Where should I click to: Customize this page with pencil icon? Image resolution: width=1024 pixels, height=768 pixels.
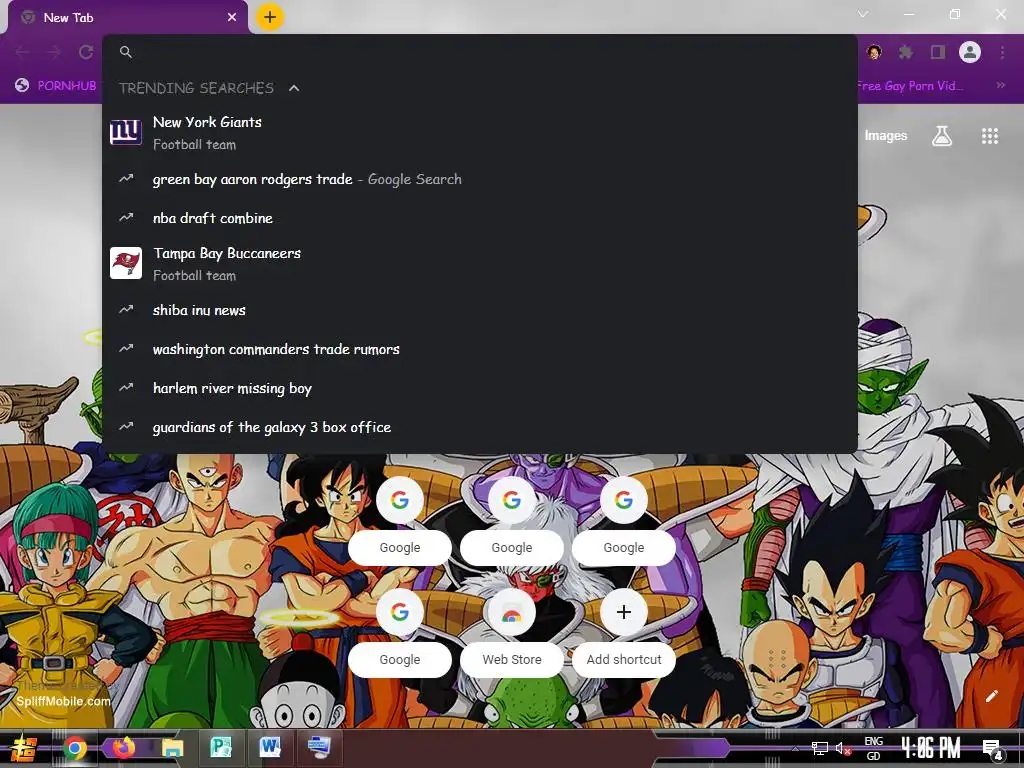tap(991, 696)
